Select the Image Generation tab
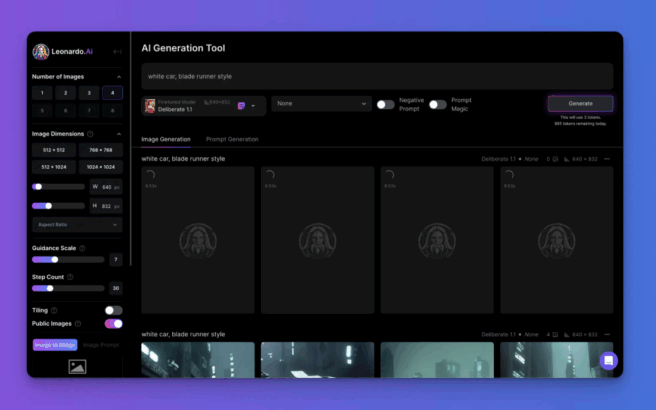 point(166,139)
